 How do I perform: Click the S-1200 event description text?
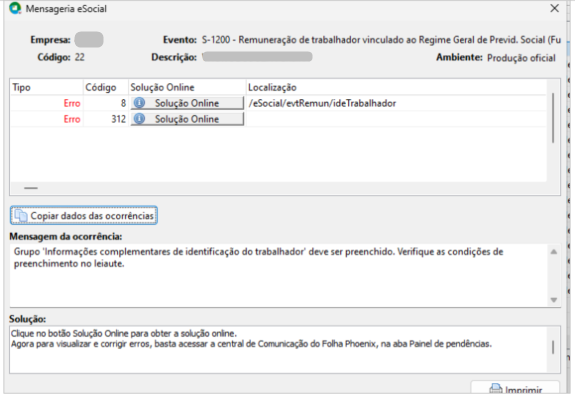[x=381, y=40]
